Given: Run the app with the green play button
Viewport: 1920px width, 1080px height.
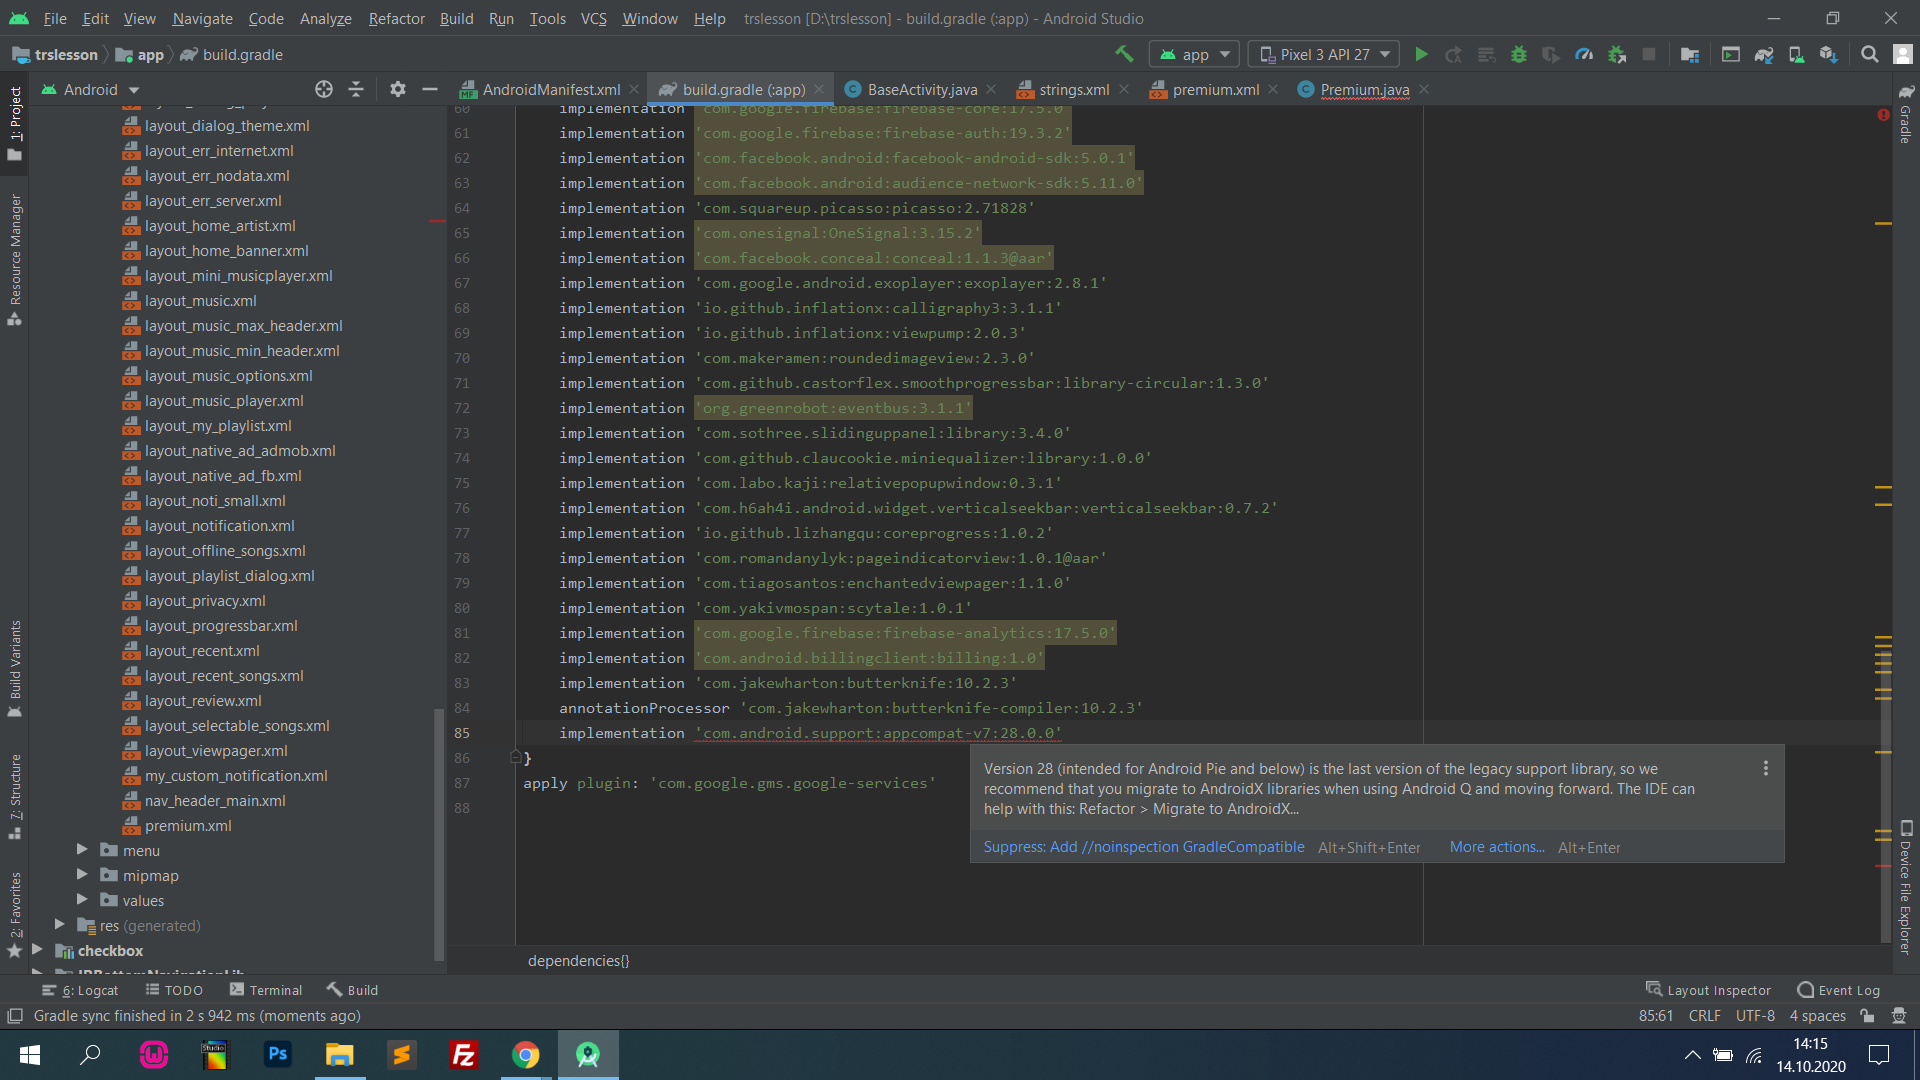Looking at the screenshot, I should pos(1421,54).
